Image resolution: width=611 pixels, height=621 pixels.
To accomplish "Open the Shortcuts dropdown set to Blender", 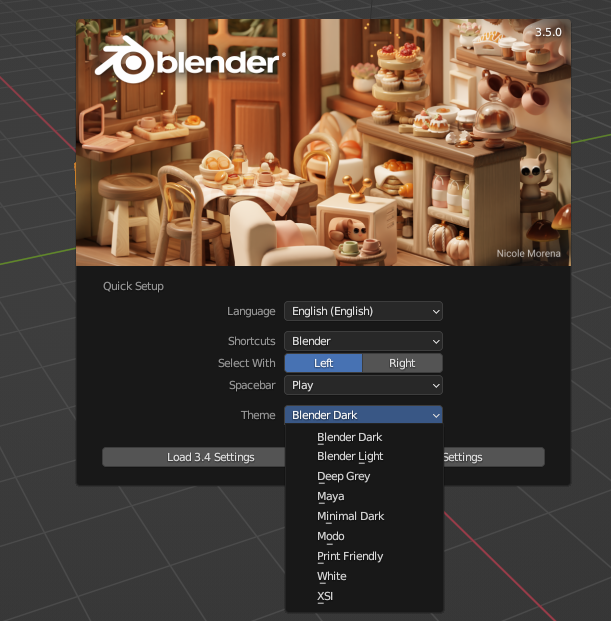I will [x=363, y=341].
